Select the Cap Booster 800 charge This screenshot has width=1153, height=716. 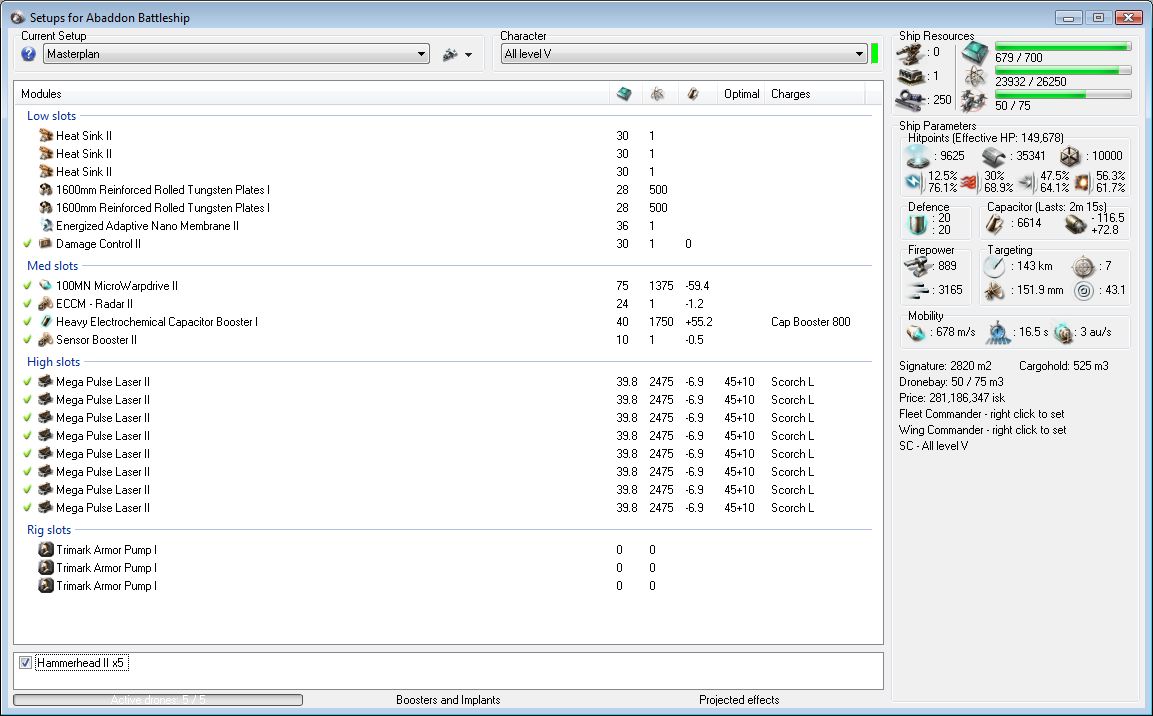(810, 322)
